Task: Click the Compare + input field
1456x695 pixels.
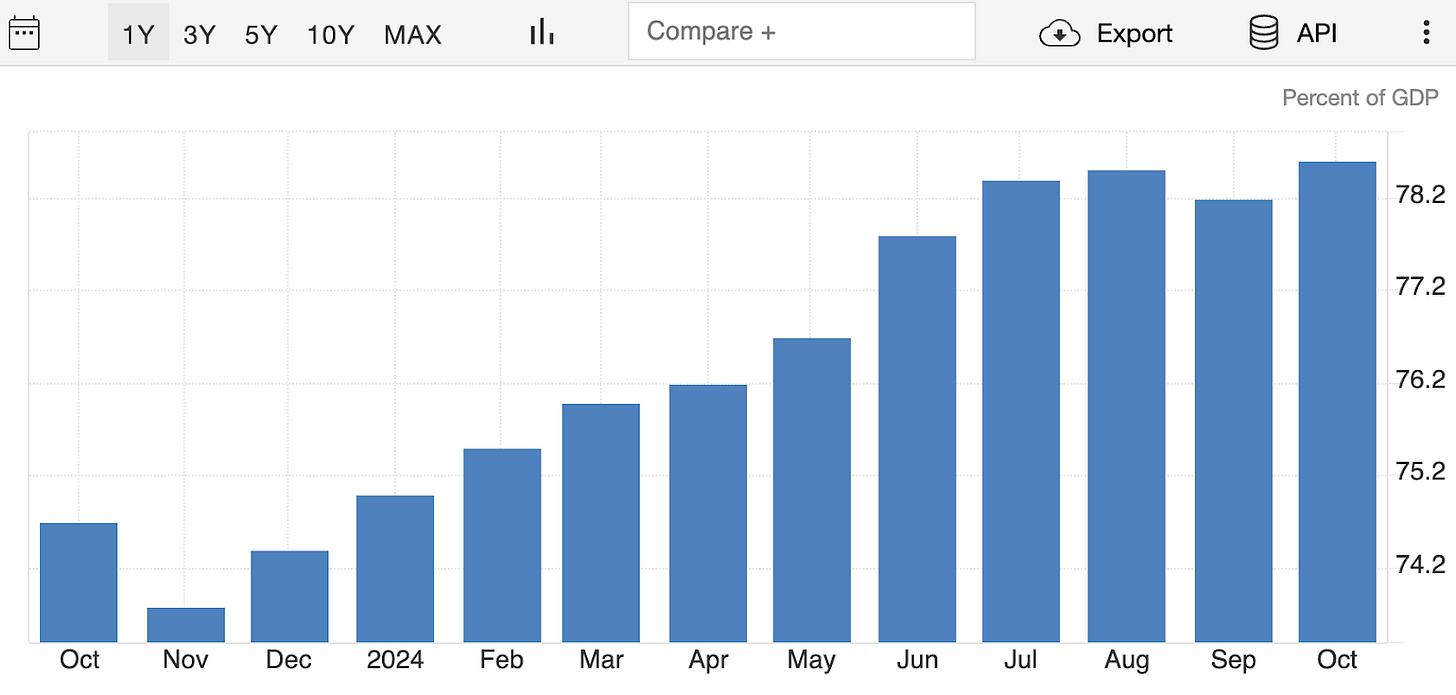Action: point(801,31)
